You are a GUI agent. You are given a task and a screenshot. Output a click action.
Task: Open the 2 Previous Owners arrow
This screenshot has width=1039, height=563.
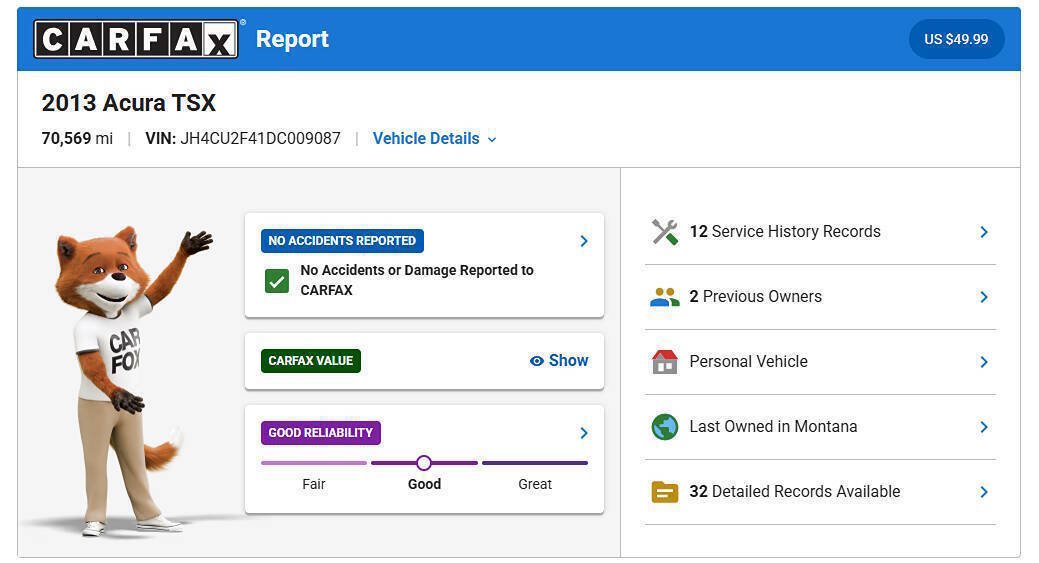984,297
